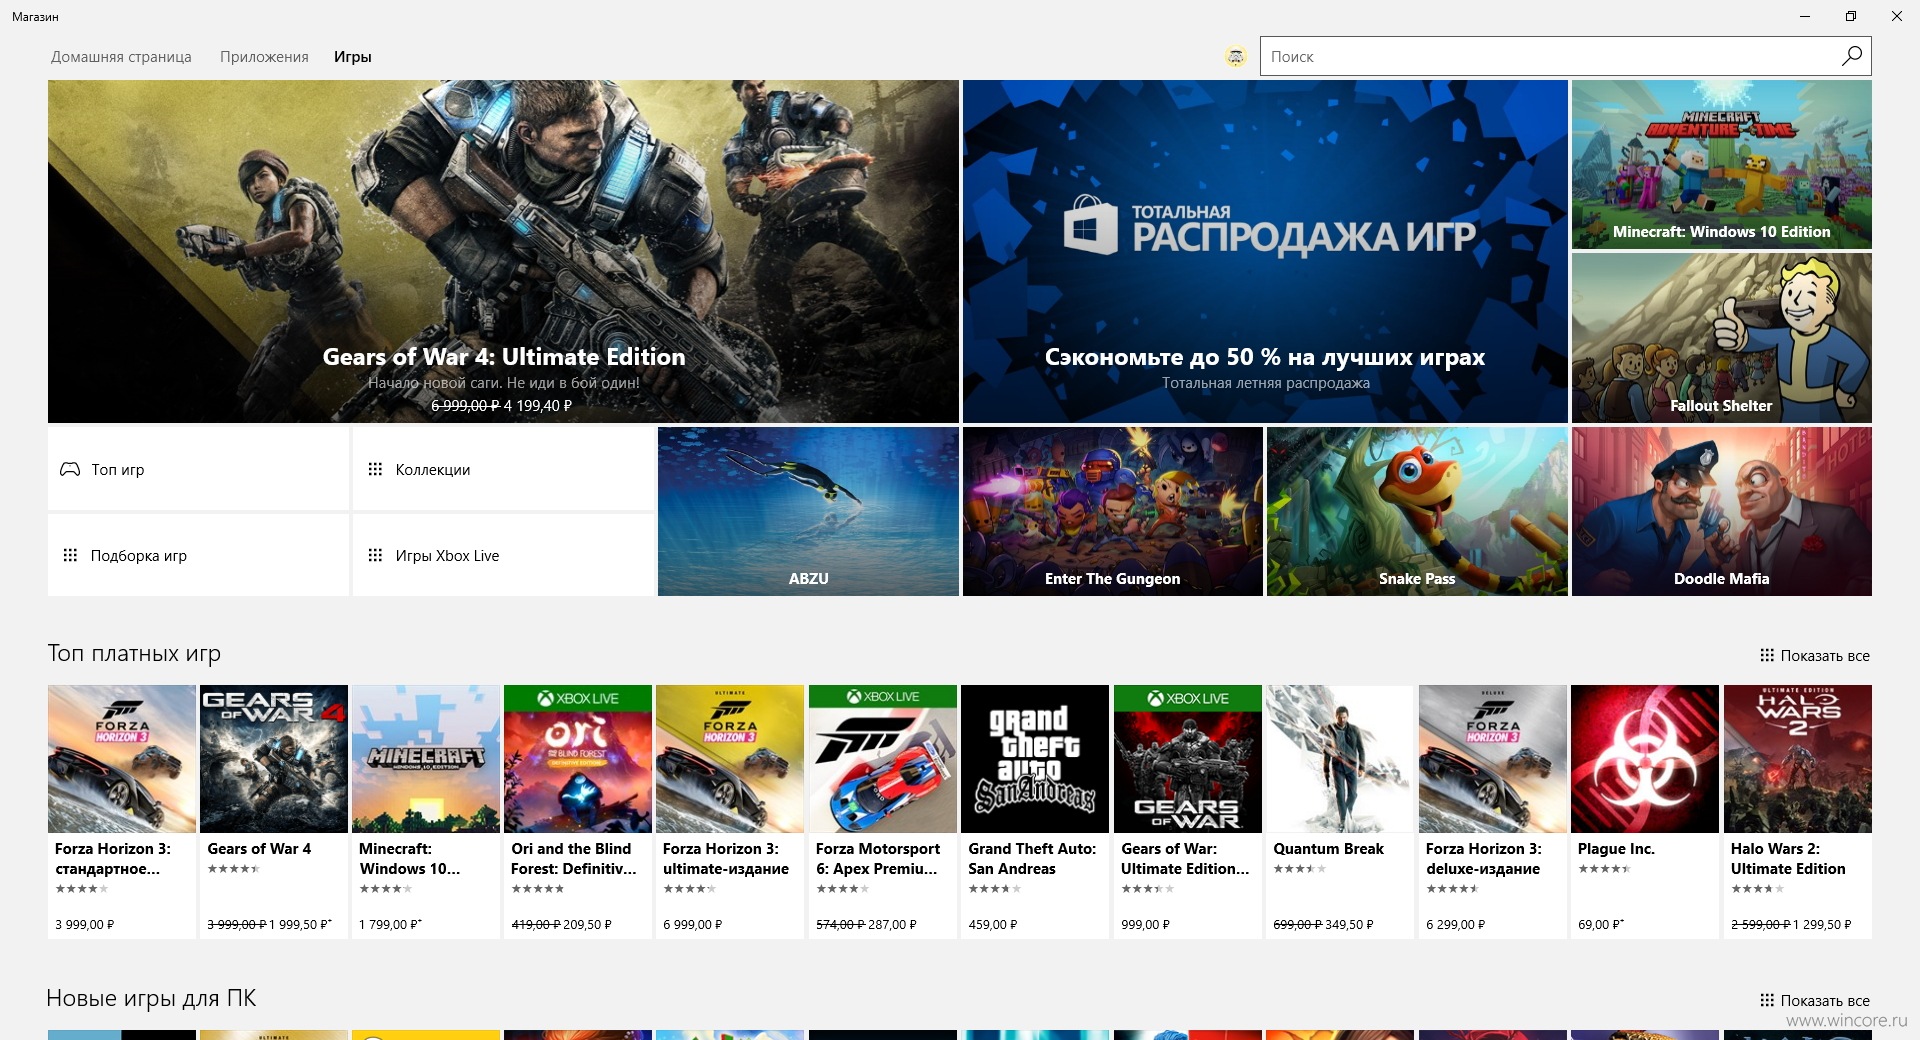Open the Quantum Break game card
Image resolution: width=1920 pixels, height=1040 pixels.
[x=1340, y=811]
